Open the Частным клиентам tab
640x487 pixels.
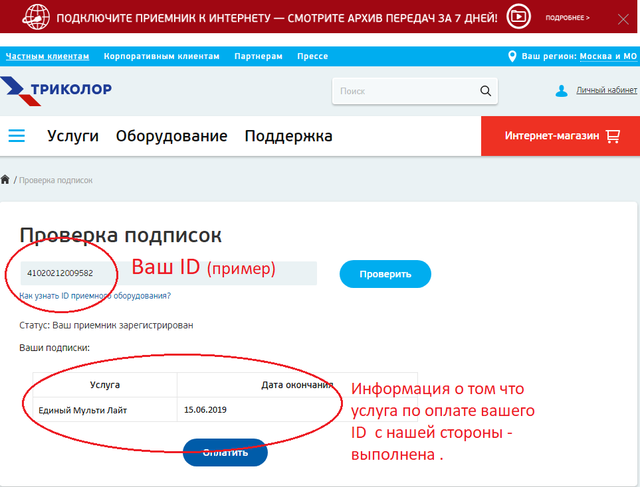(46, 56)
